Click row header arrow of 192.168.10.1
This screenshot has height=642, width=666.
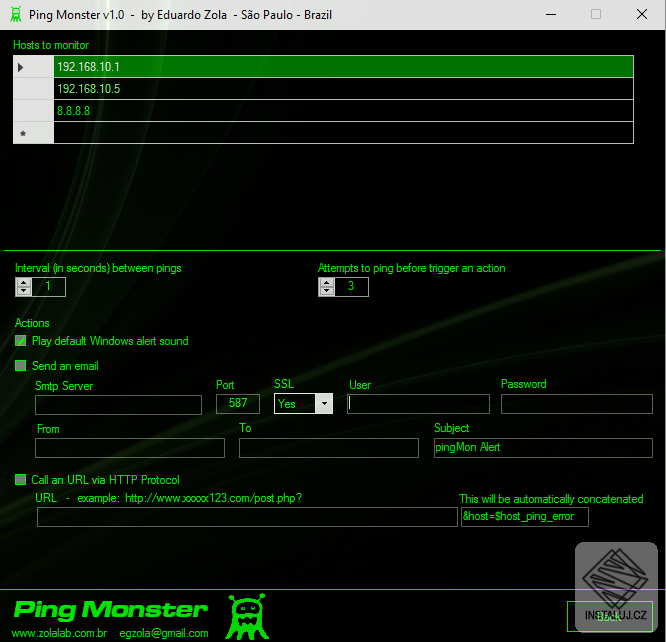(x=33, y=67)
